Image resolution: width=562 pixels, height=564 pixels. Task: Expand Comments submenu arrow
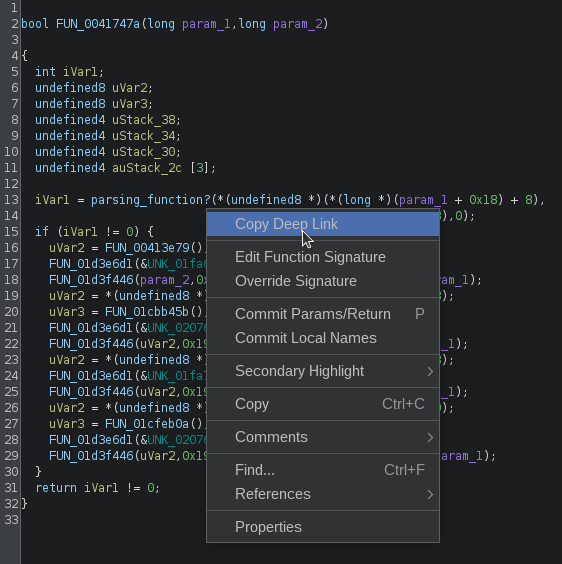click(x=430, y=437)
